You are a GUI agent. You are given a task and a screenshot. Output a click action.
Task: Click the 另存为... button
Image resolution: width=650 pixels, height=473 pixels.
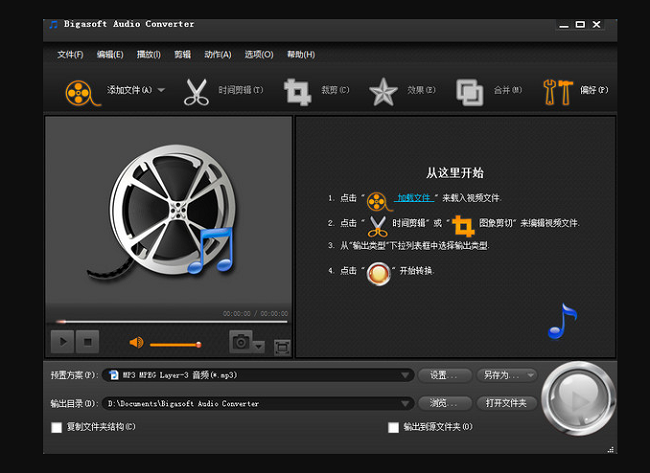tap(507, 375)
